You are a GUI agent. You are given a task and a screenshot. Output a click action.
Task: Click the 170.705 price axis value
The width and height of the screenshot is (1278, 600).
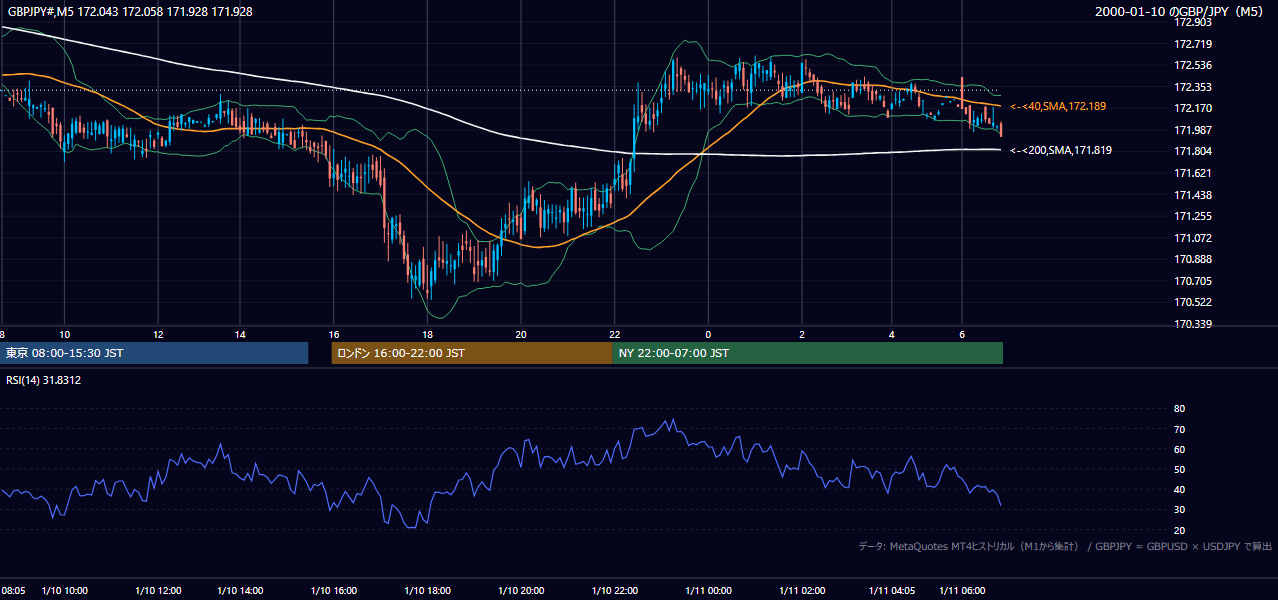(1193, 281)
